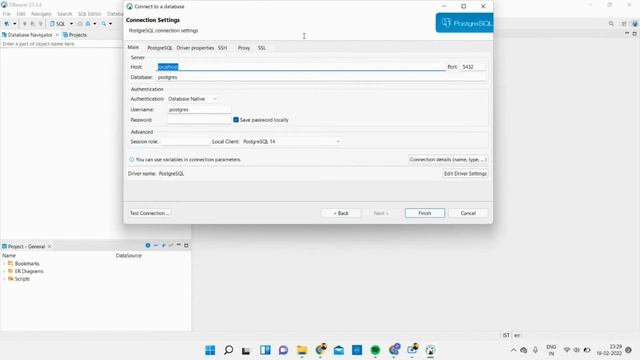Click Connection details (name, type...) button

[448, 160]
